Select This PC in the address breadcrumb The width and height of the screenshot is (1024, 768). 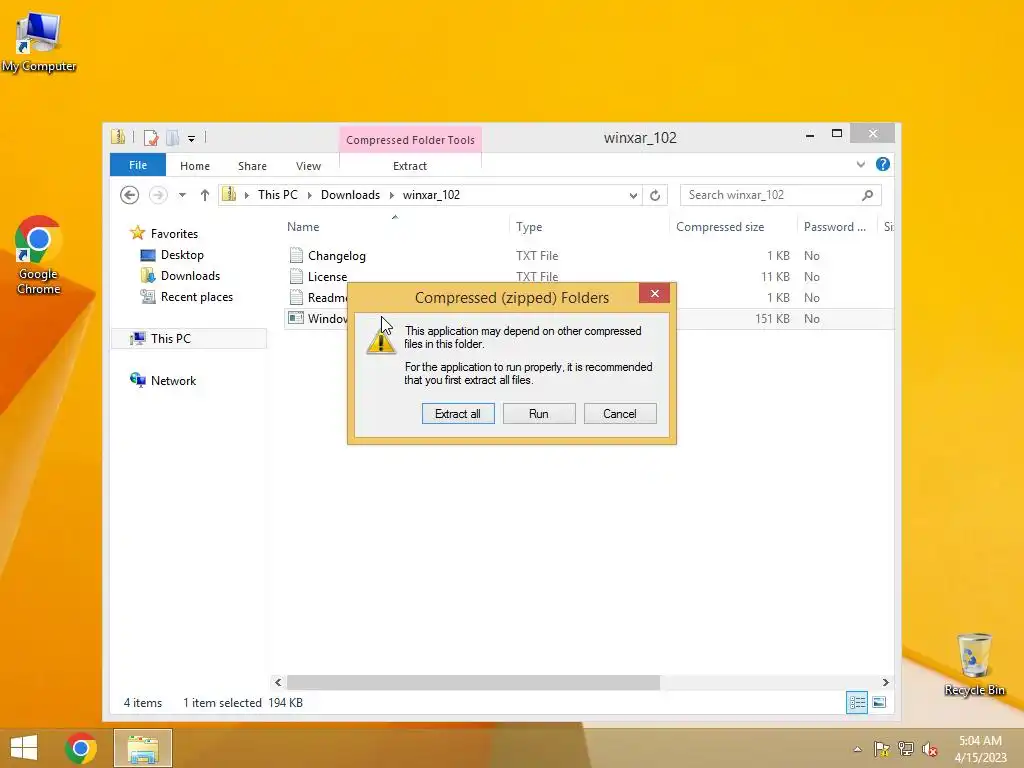click(278, 195)
